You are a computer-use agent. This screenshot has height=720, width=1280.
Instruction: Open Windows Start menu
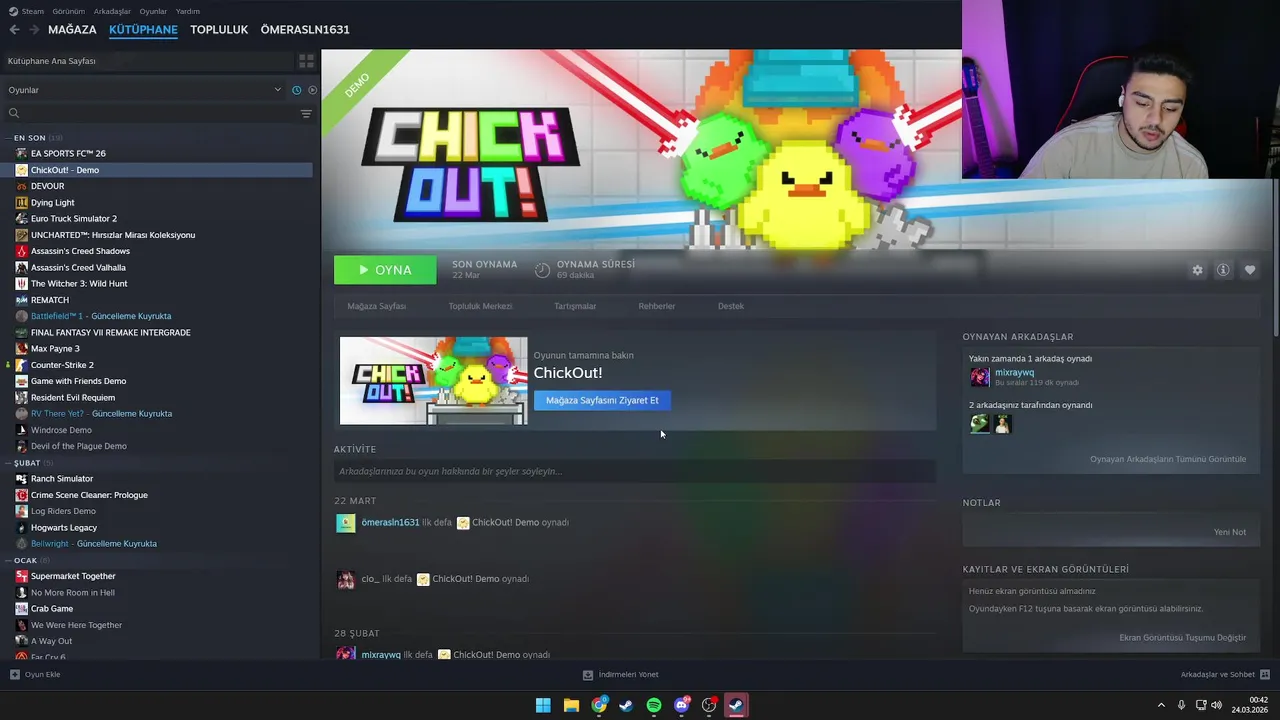click(x=543, y=705)
